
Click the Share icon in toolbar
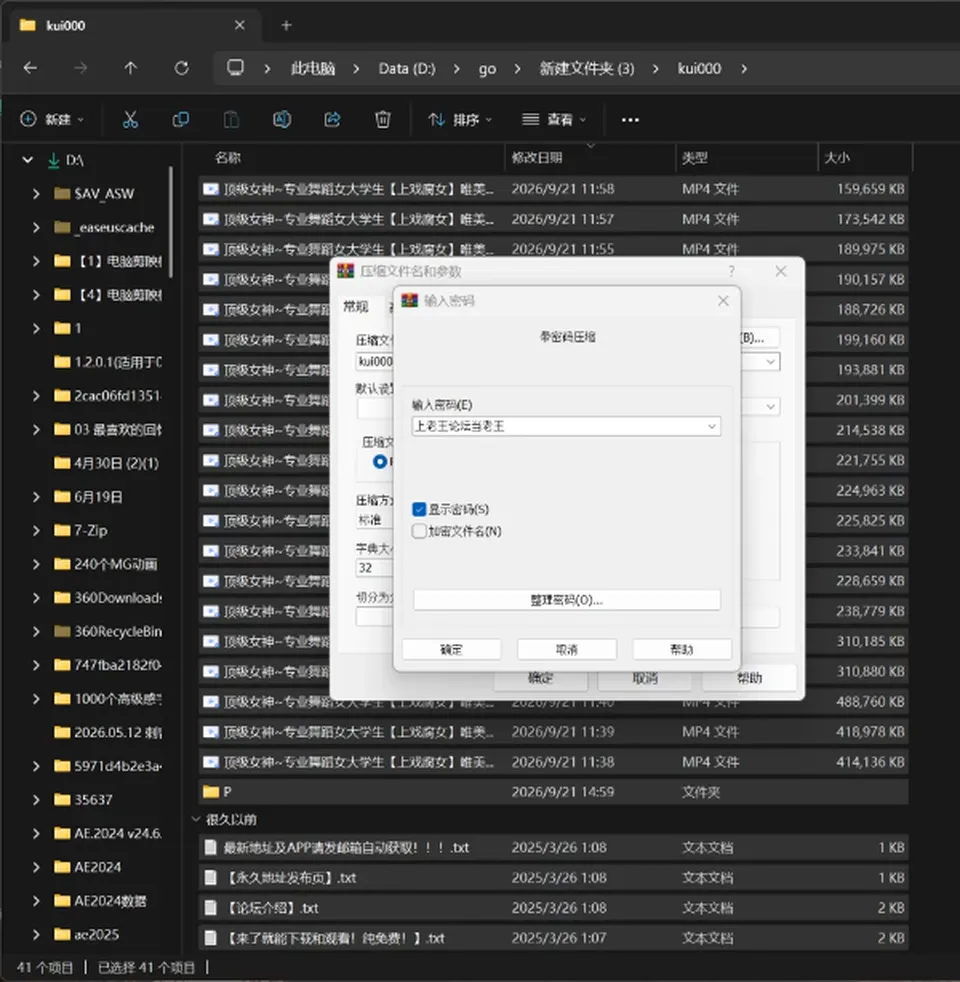333,119
